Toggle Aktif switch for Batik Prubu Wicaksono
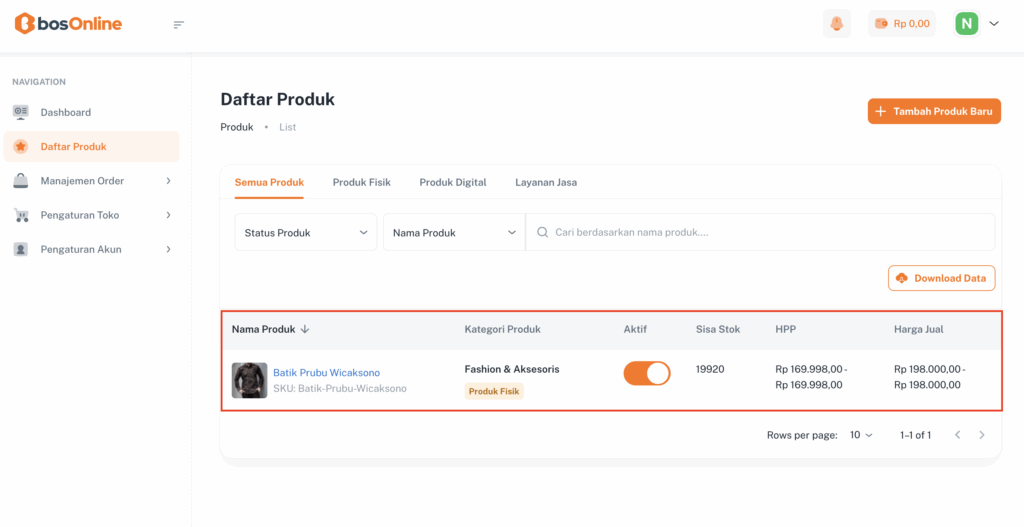The width and height of the screenshot is (1024, 527). [x=647, y=373]
